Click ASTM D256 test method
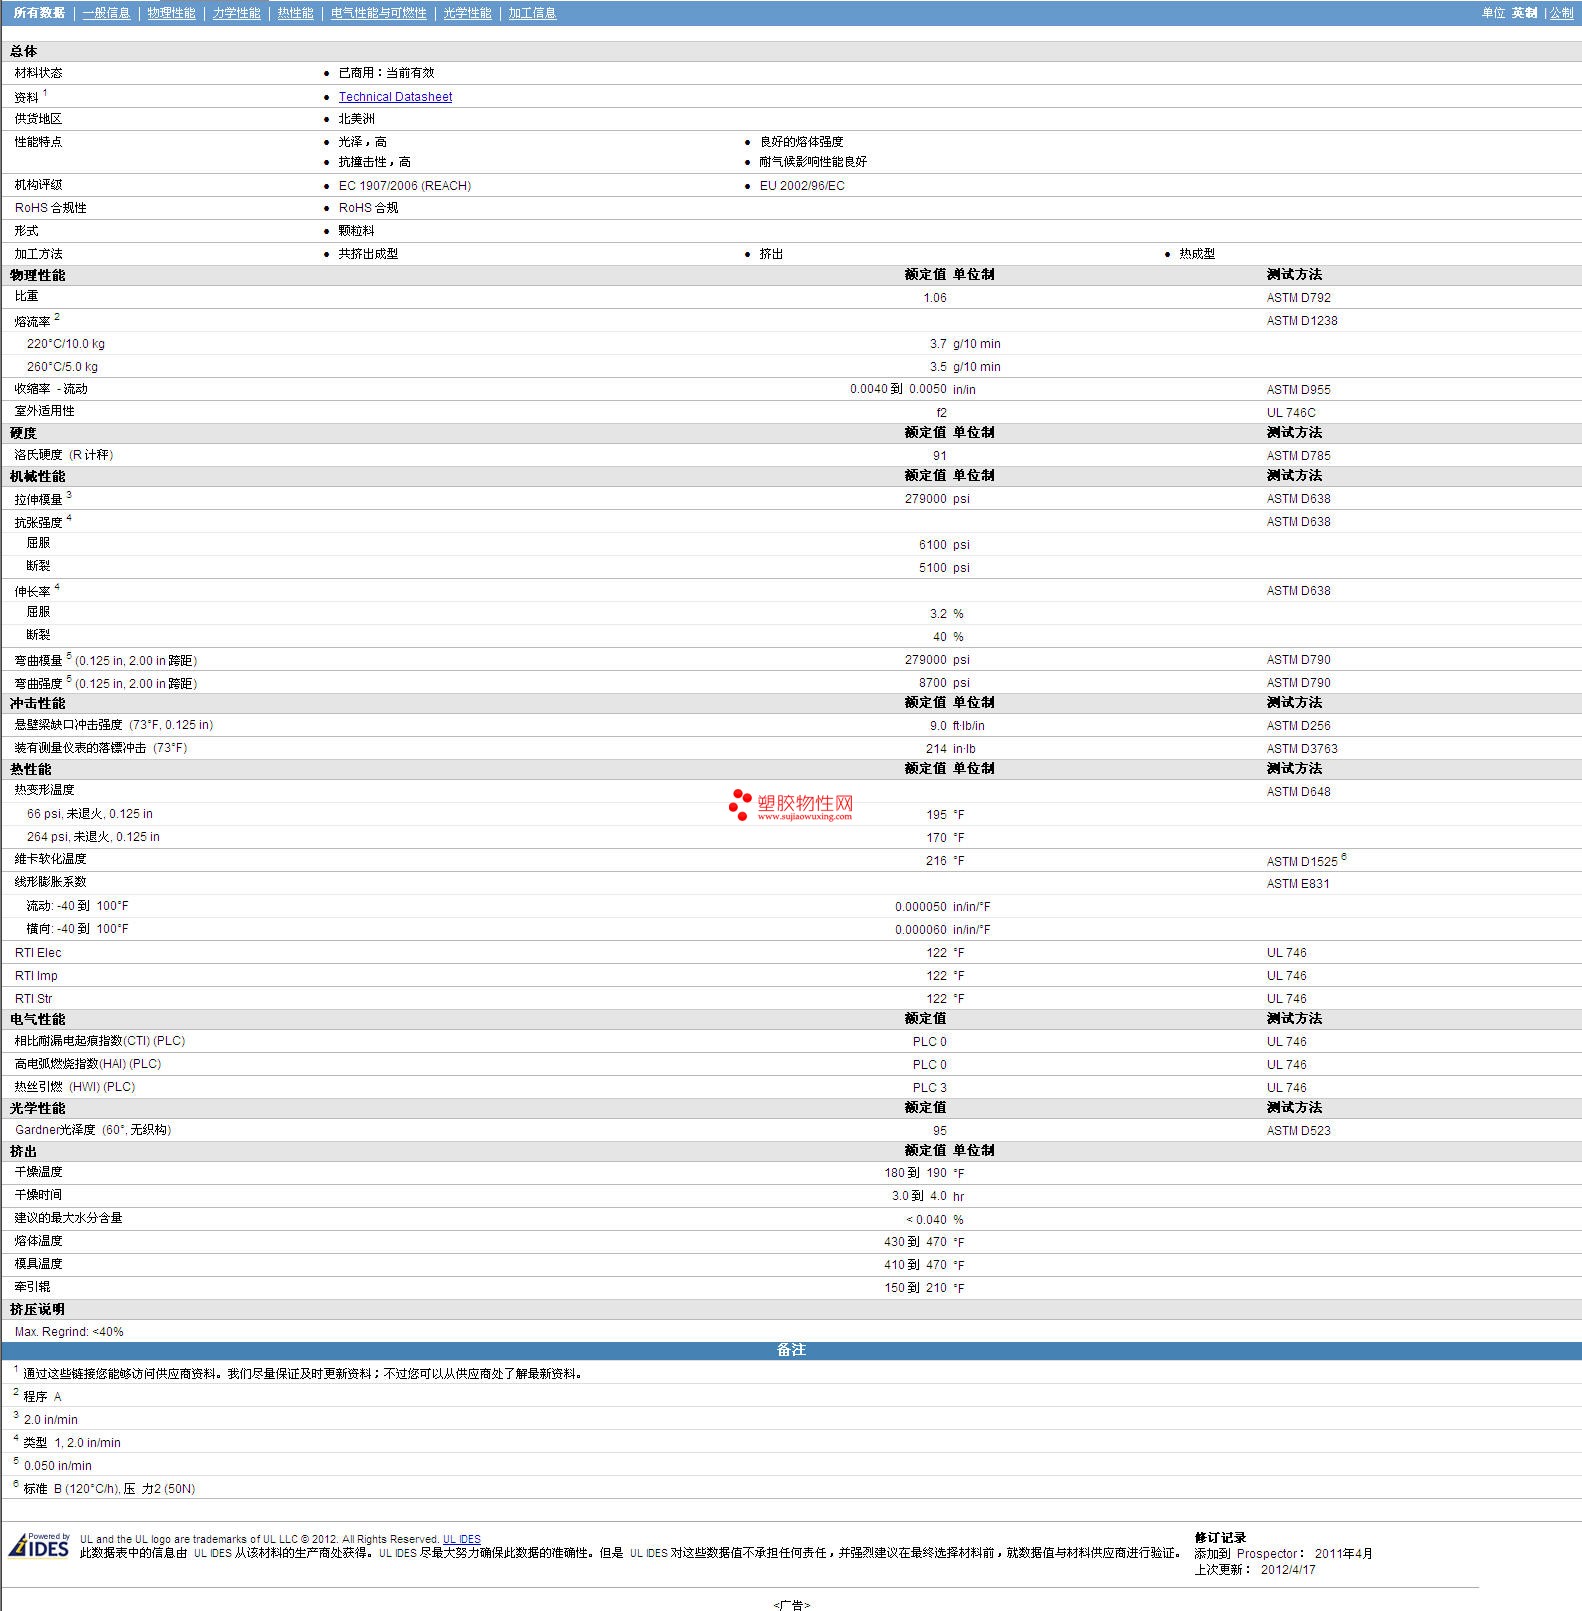Screen dimensions: 1582x1611 click(1298, 726)
